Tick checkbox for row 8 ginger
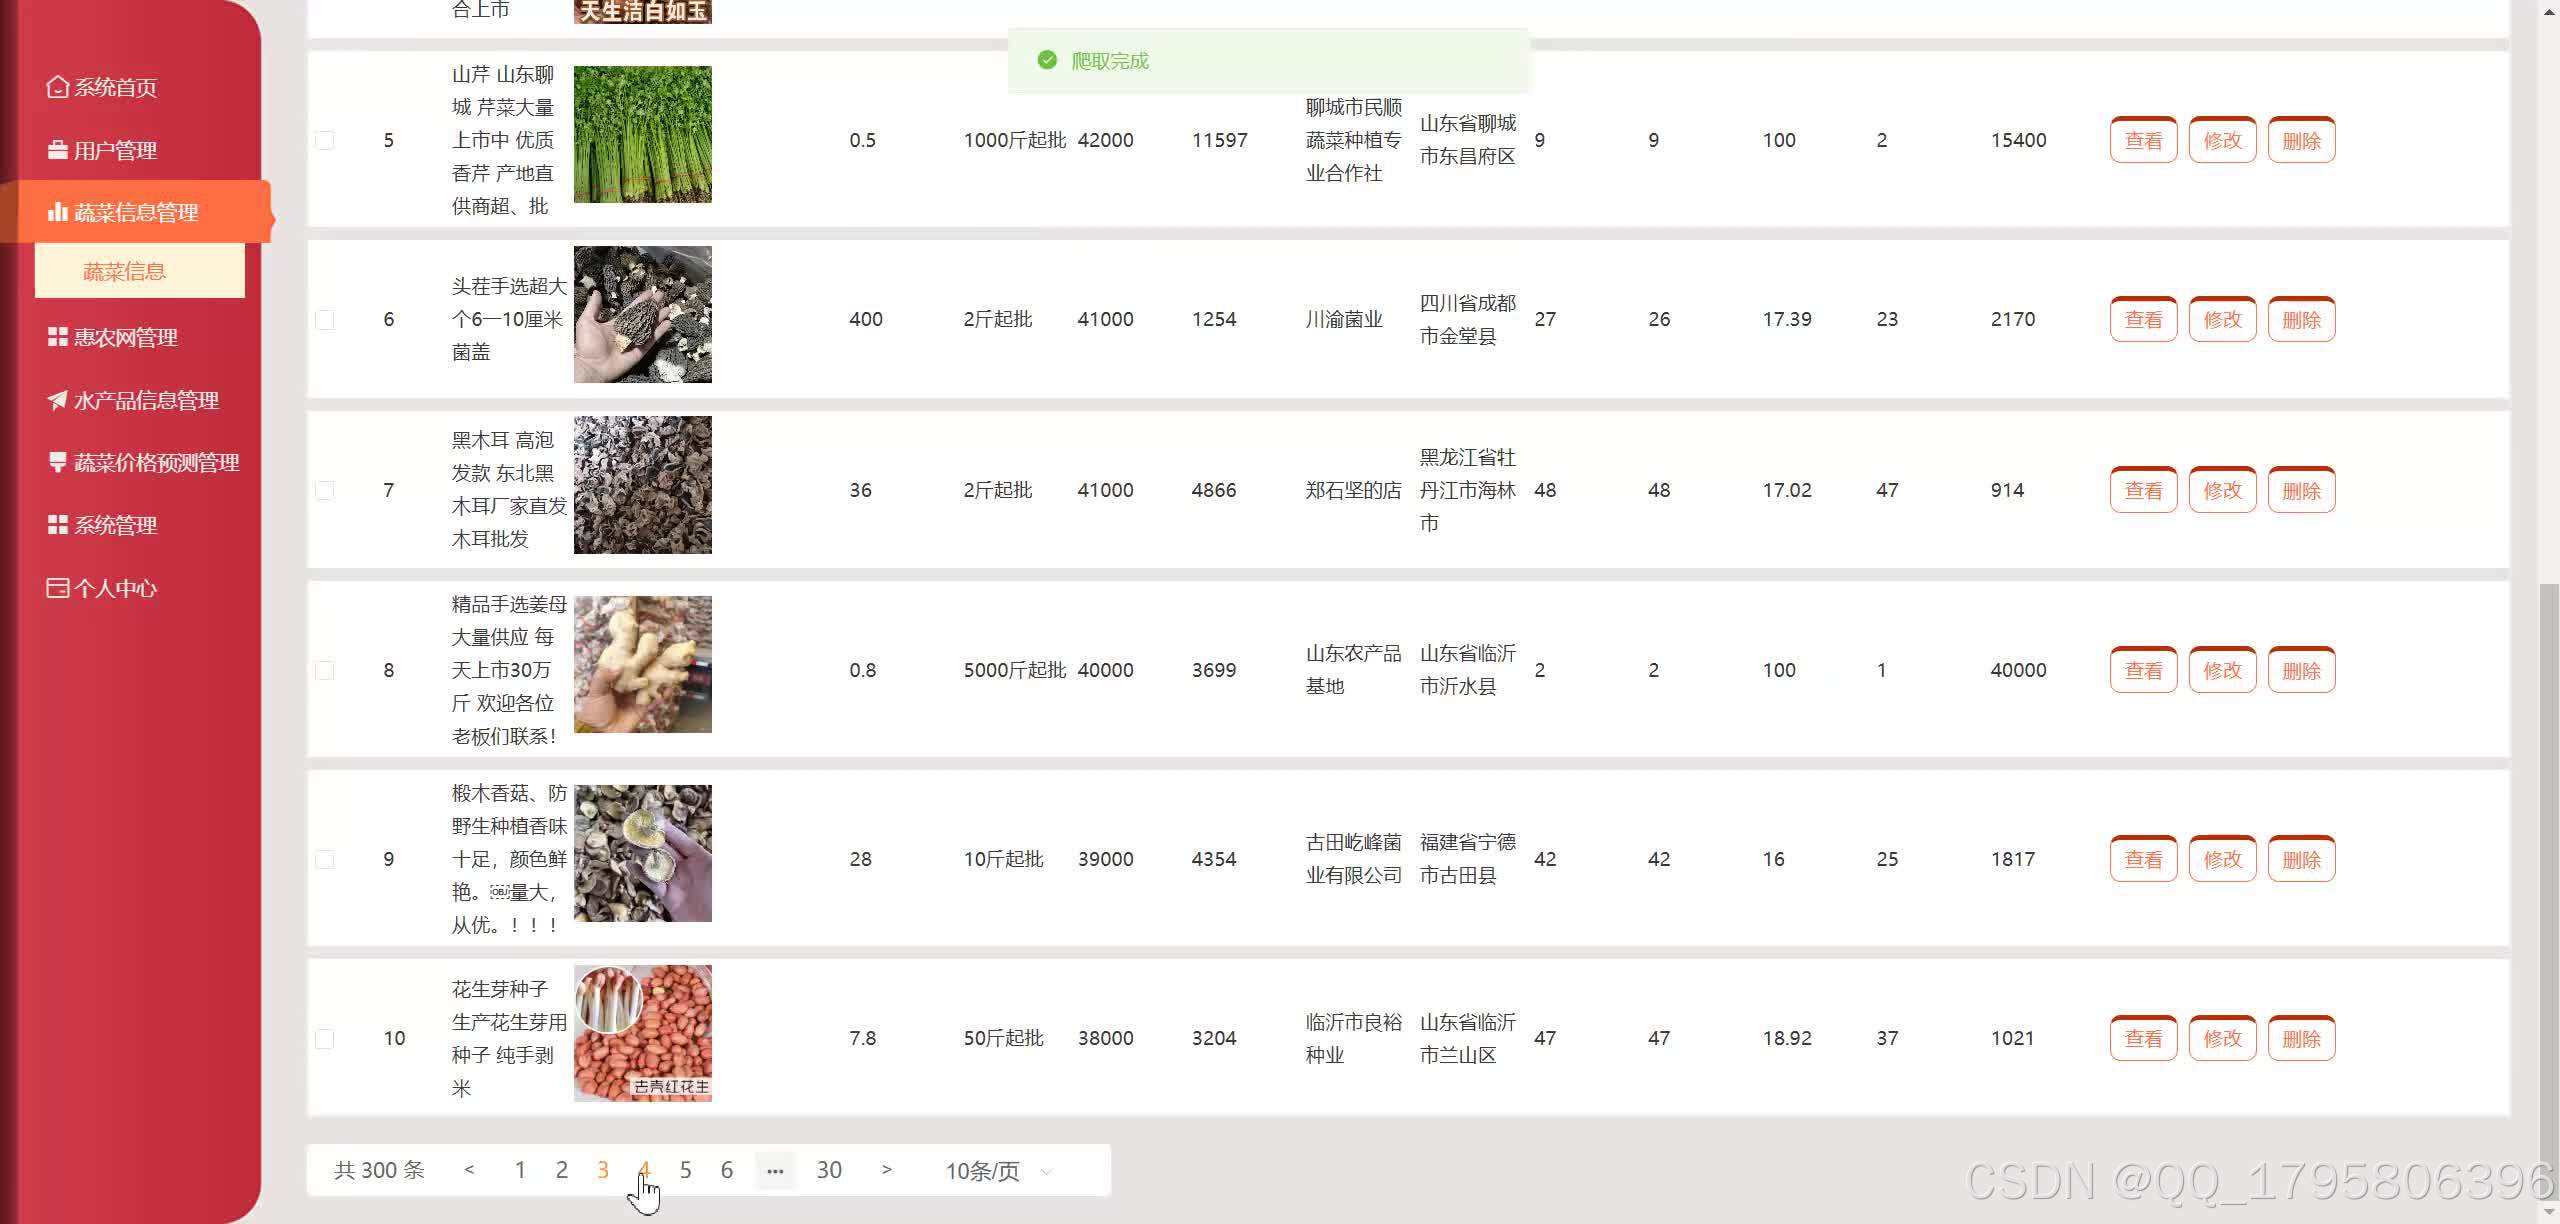The width and height of the screenshot is (2560, 1224). [x=325, y=670]
